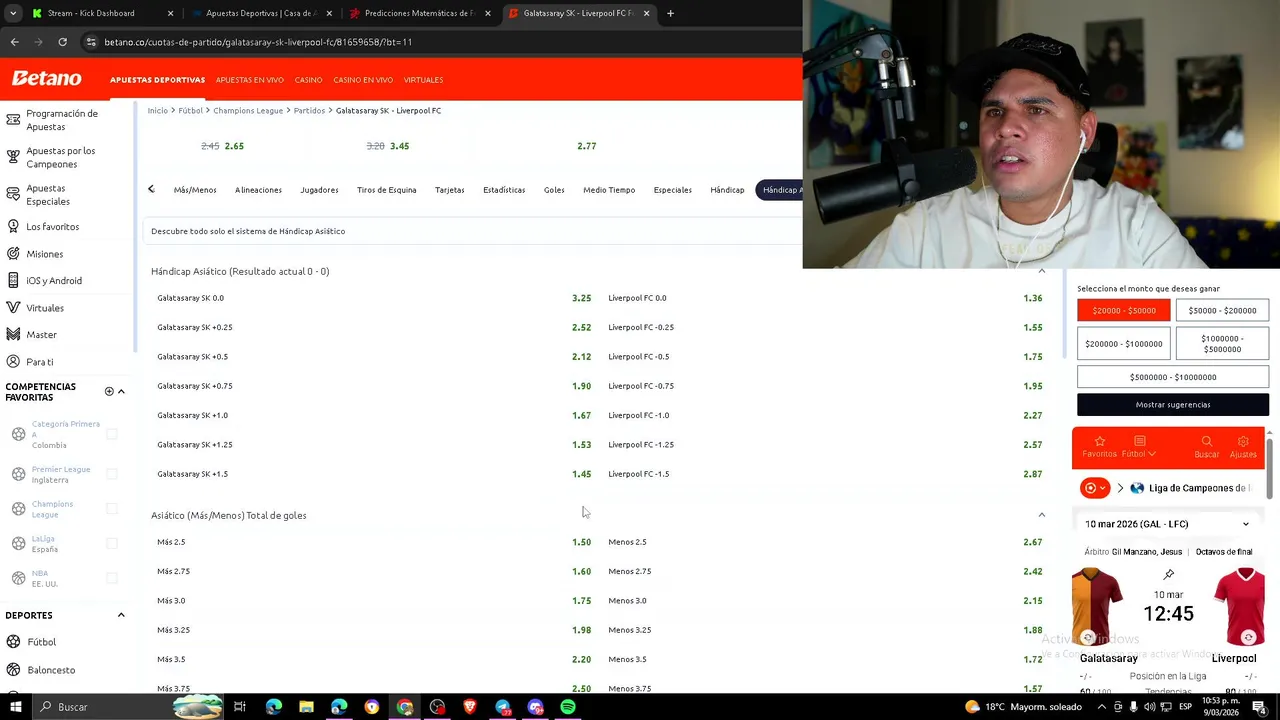Switch to Medio Tiempo tab
Screen dimensions: 1280x720
(x=609, y=190)
